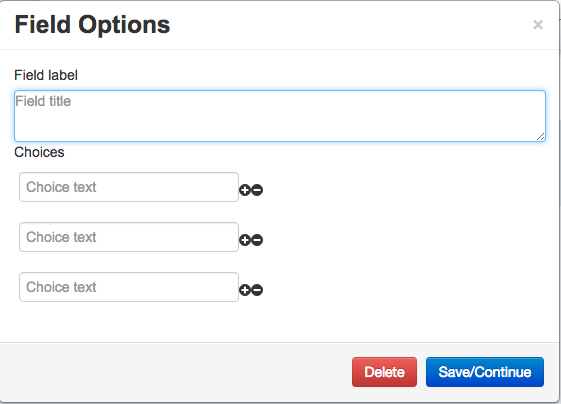Add a new choice below the third row
The height and width of the screenshot is (404, 561).
coord(245,290)
